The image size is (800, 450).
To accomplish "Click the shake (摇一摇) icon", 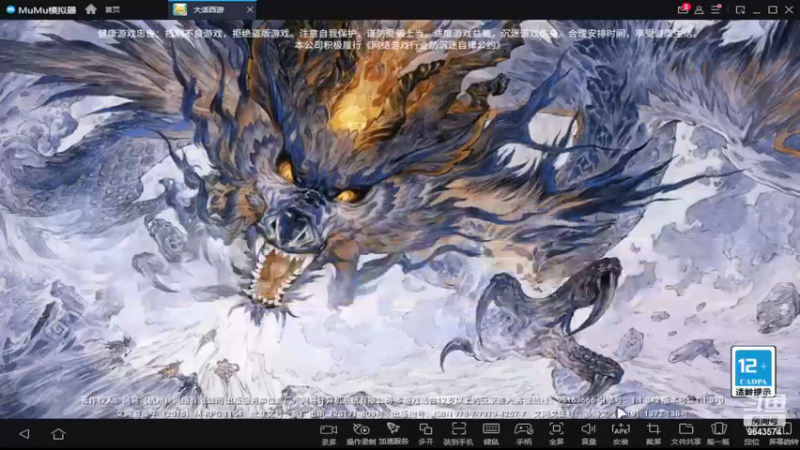I will 718,434.
